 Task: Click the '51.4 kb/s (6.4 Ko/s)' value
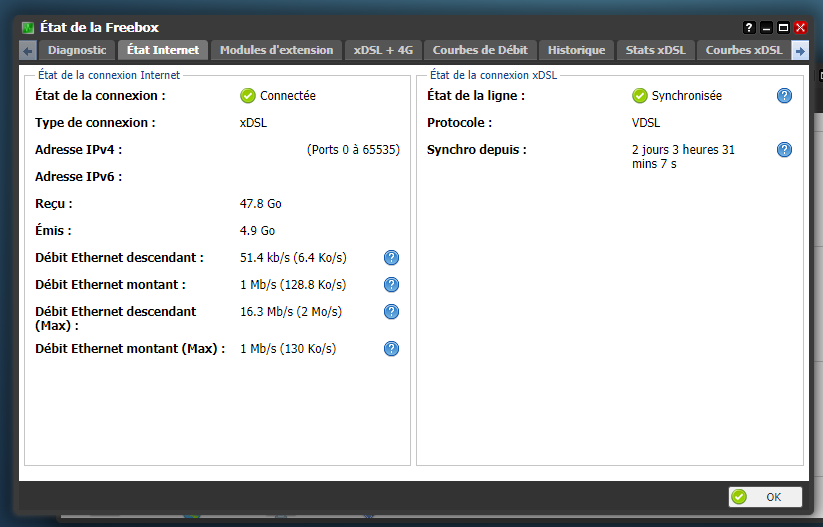293,258
